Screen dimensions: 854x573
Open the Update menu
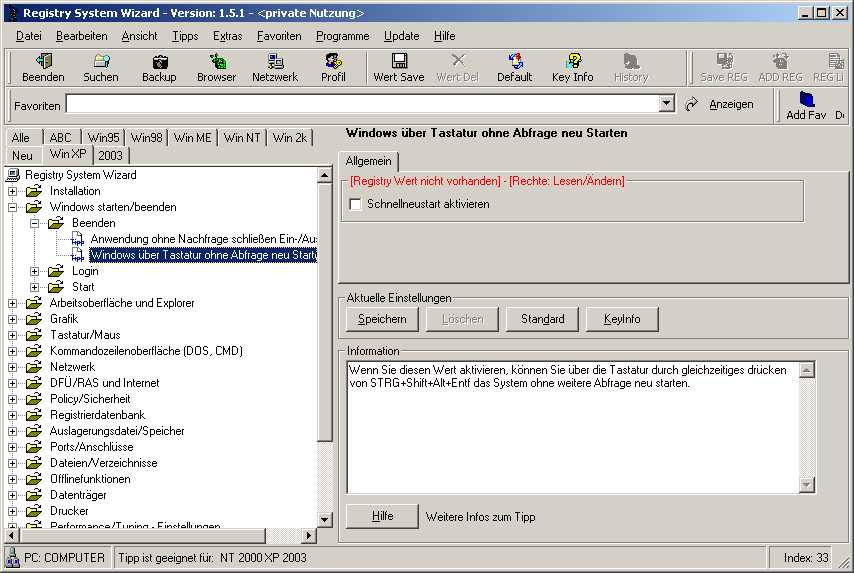point(401,36)
